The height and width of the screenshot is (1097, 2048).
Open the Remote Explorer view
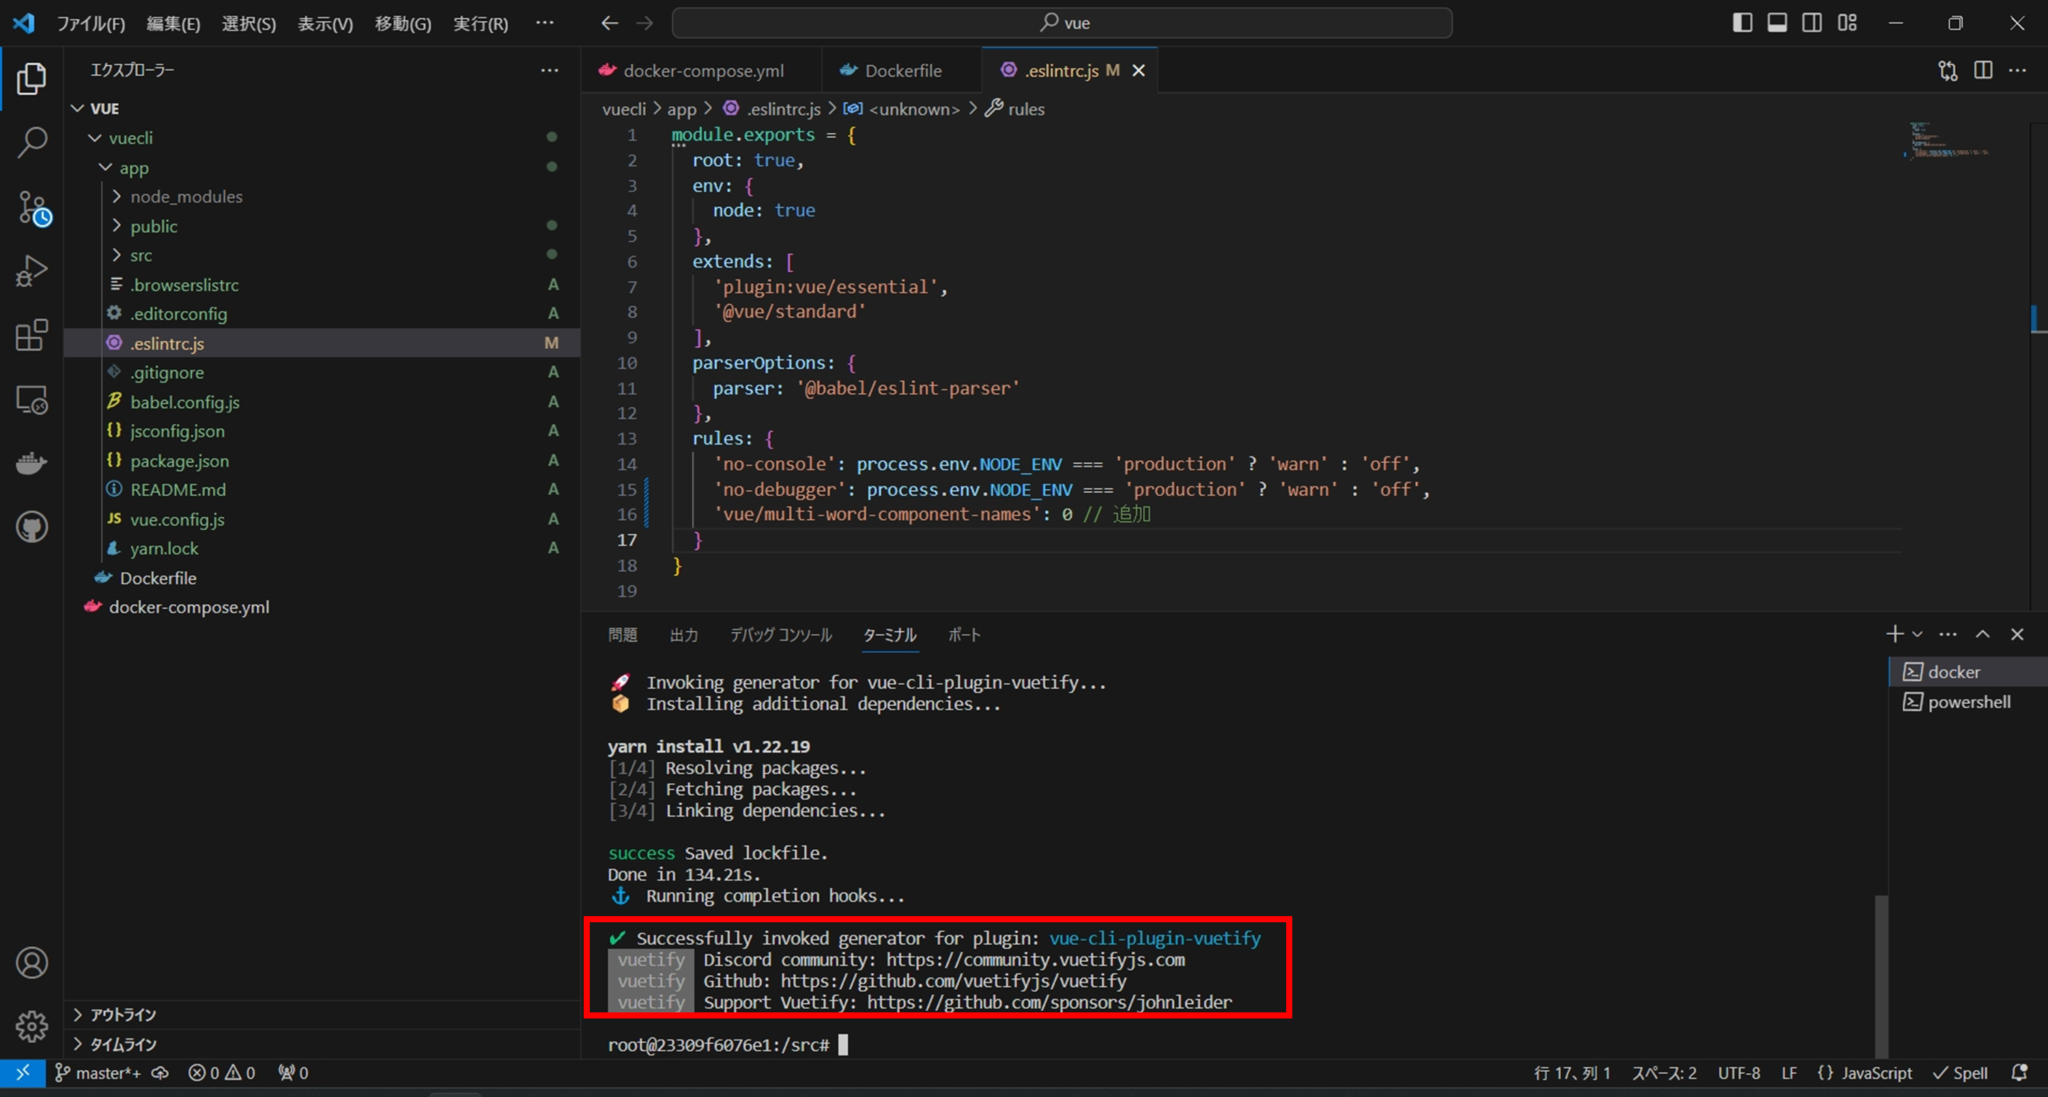pos(33,399)
